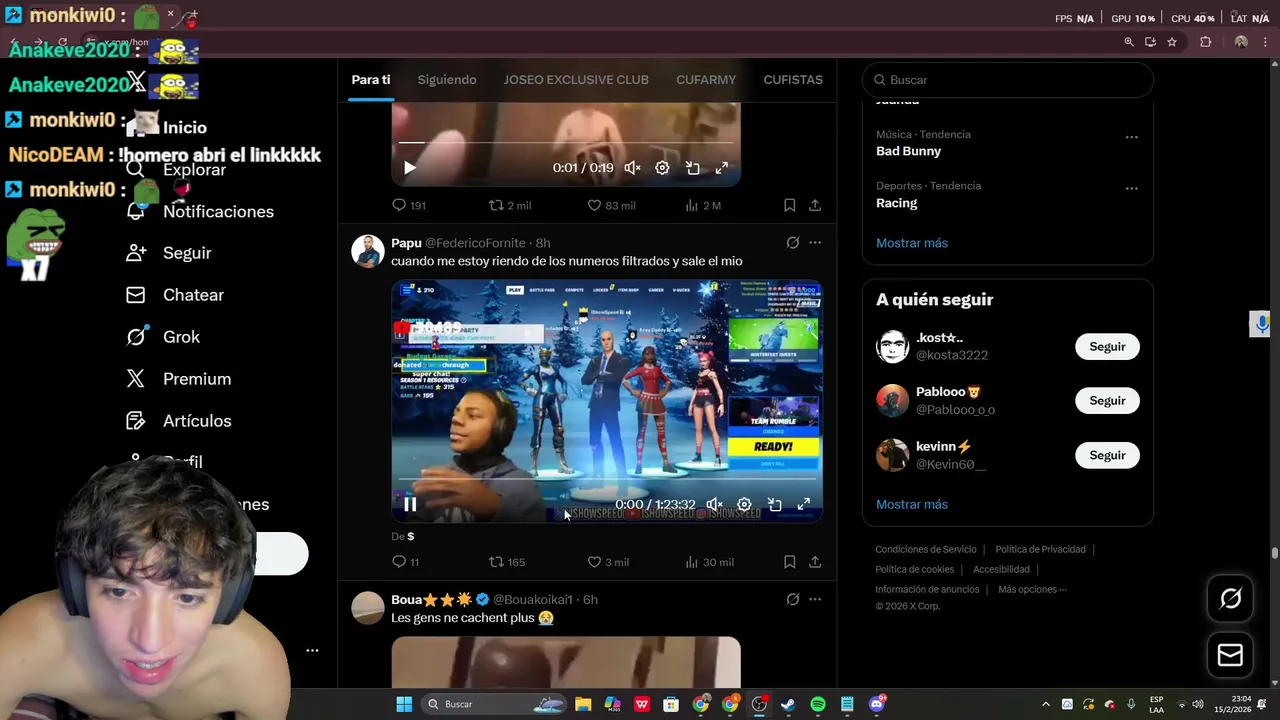Like the post with 83 mil likes

(610, 205)
